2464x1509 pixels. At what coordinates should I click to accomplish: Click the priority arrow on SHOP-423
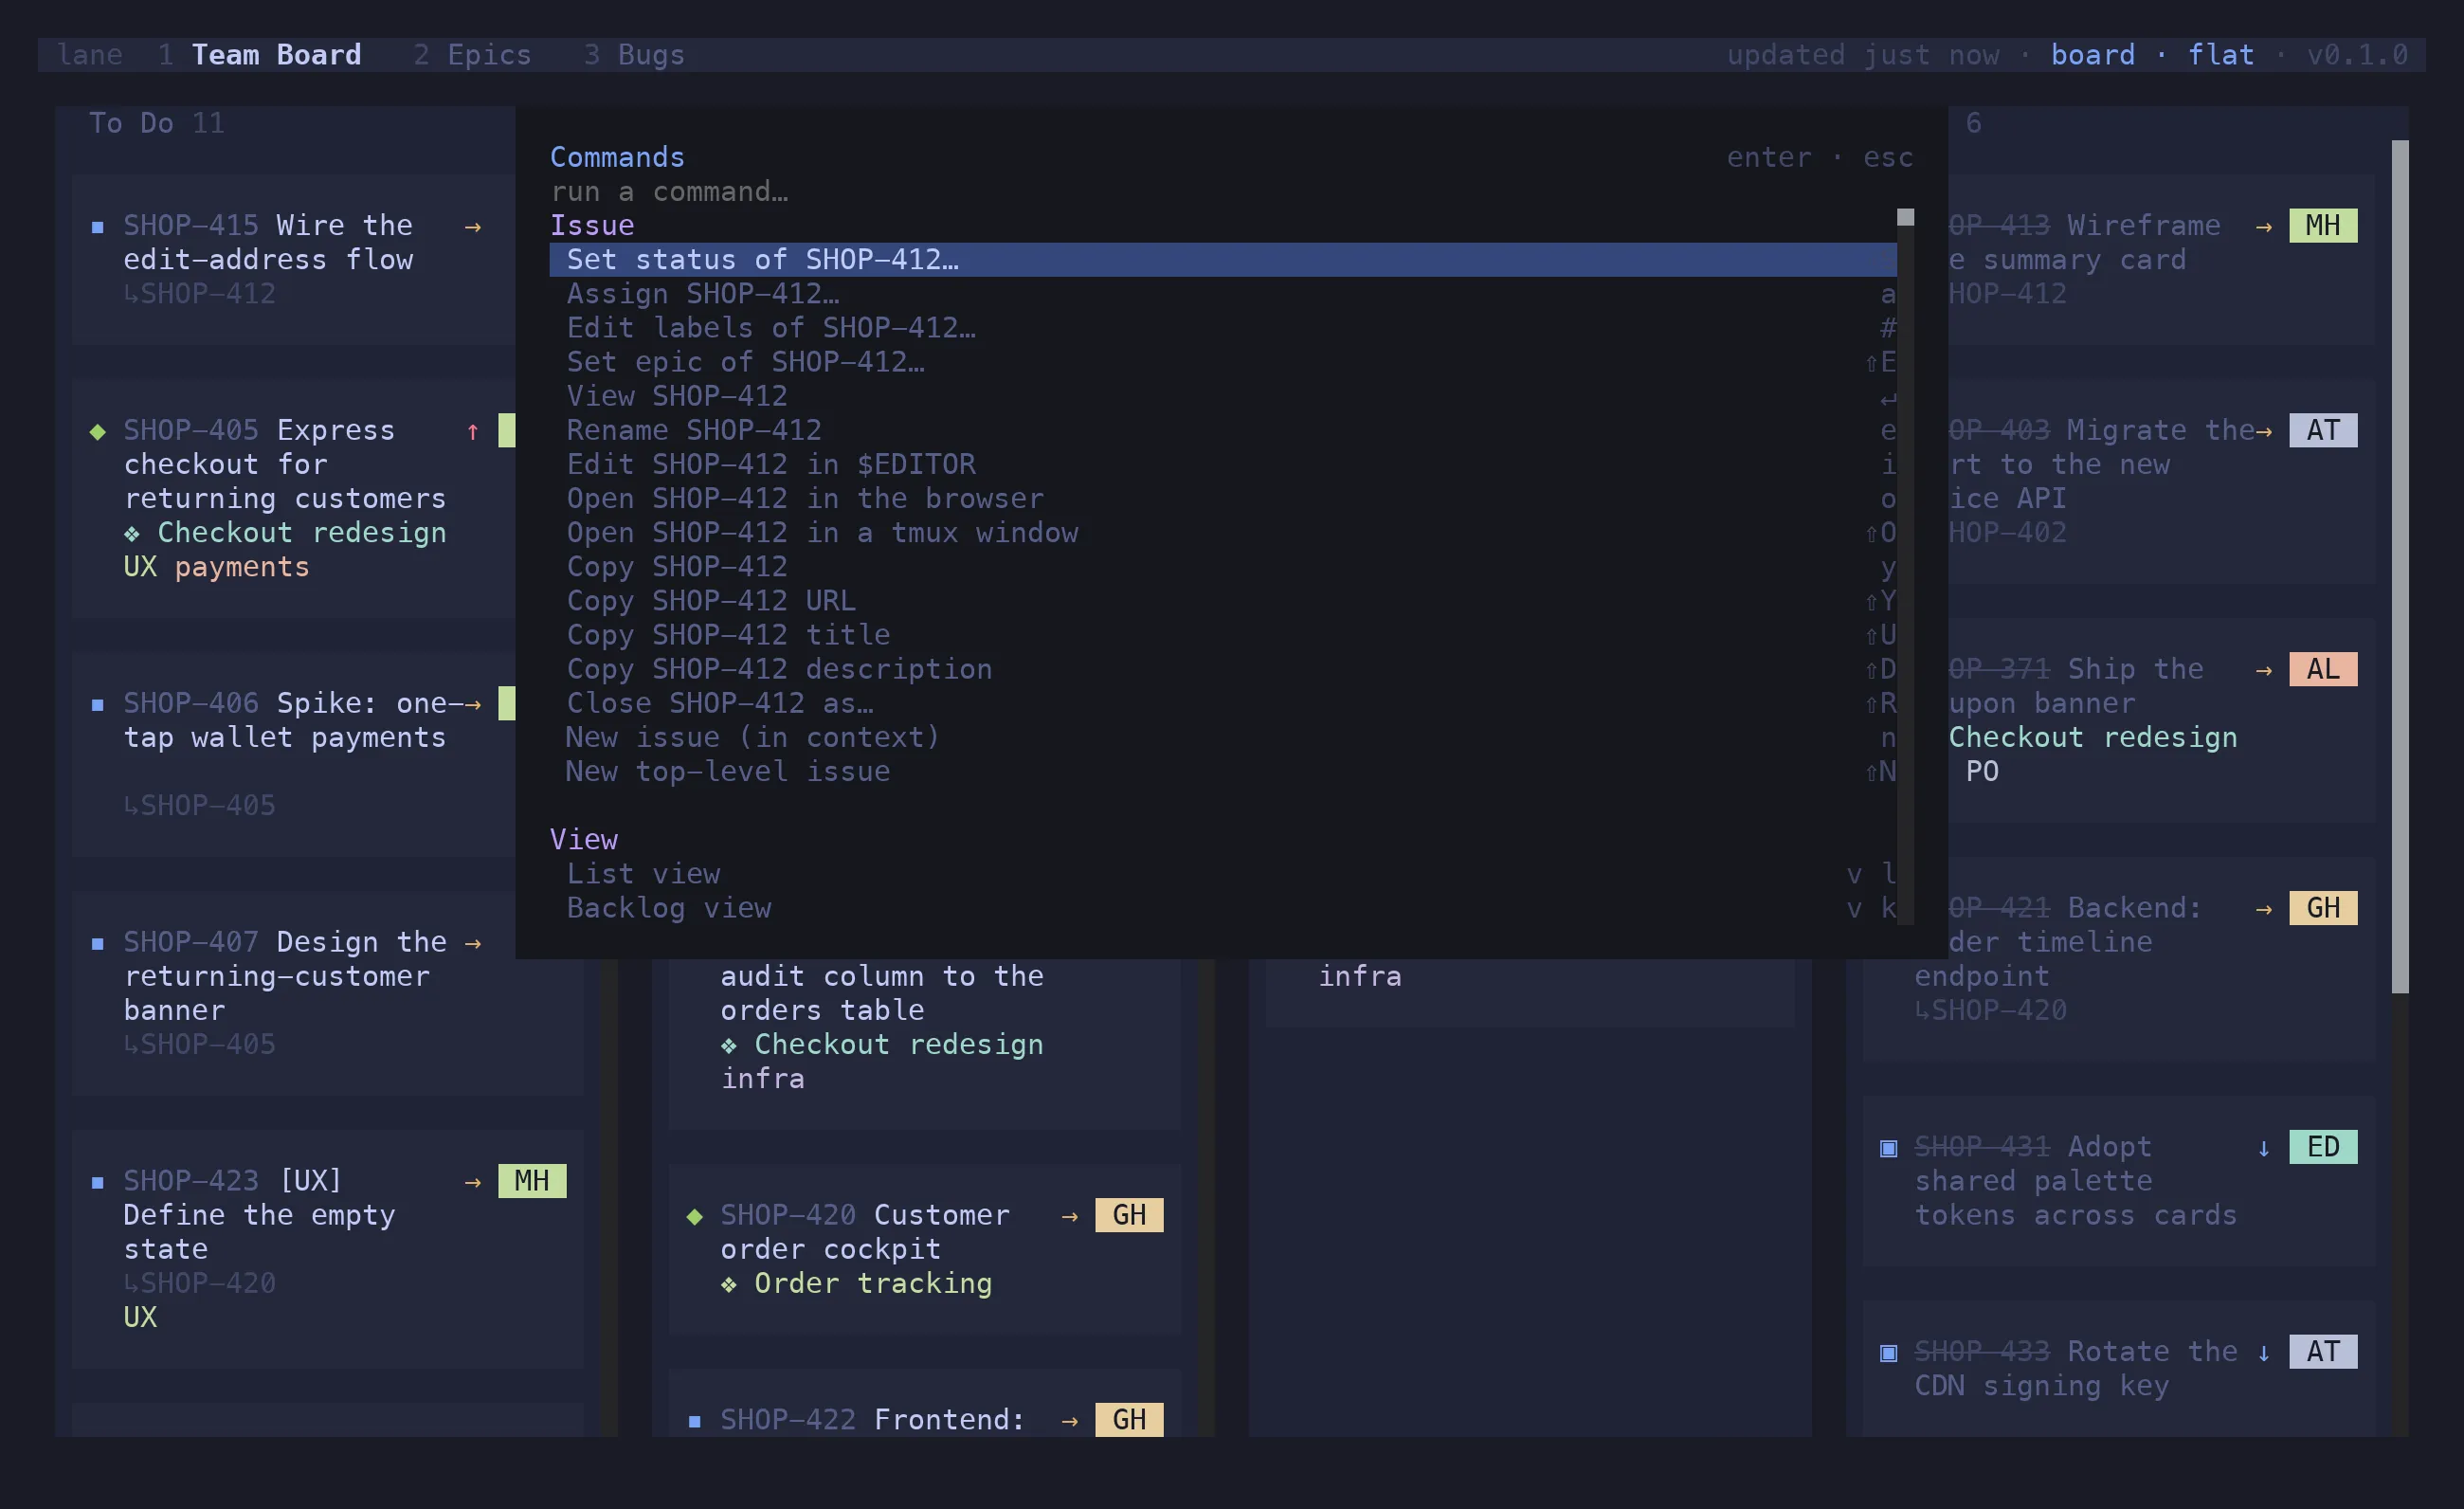(x=473, y=1182)
